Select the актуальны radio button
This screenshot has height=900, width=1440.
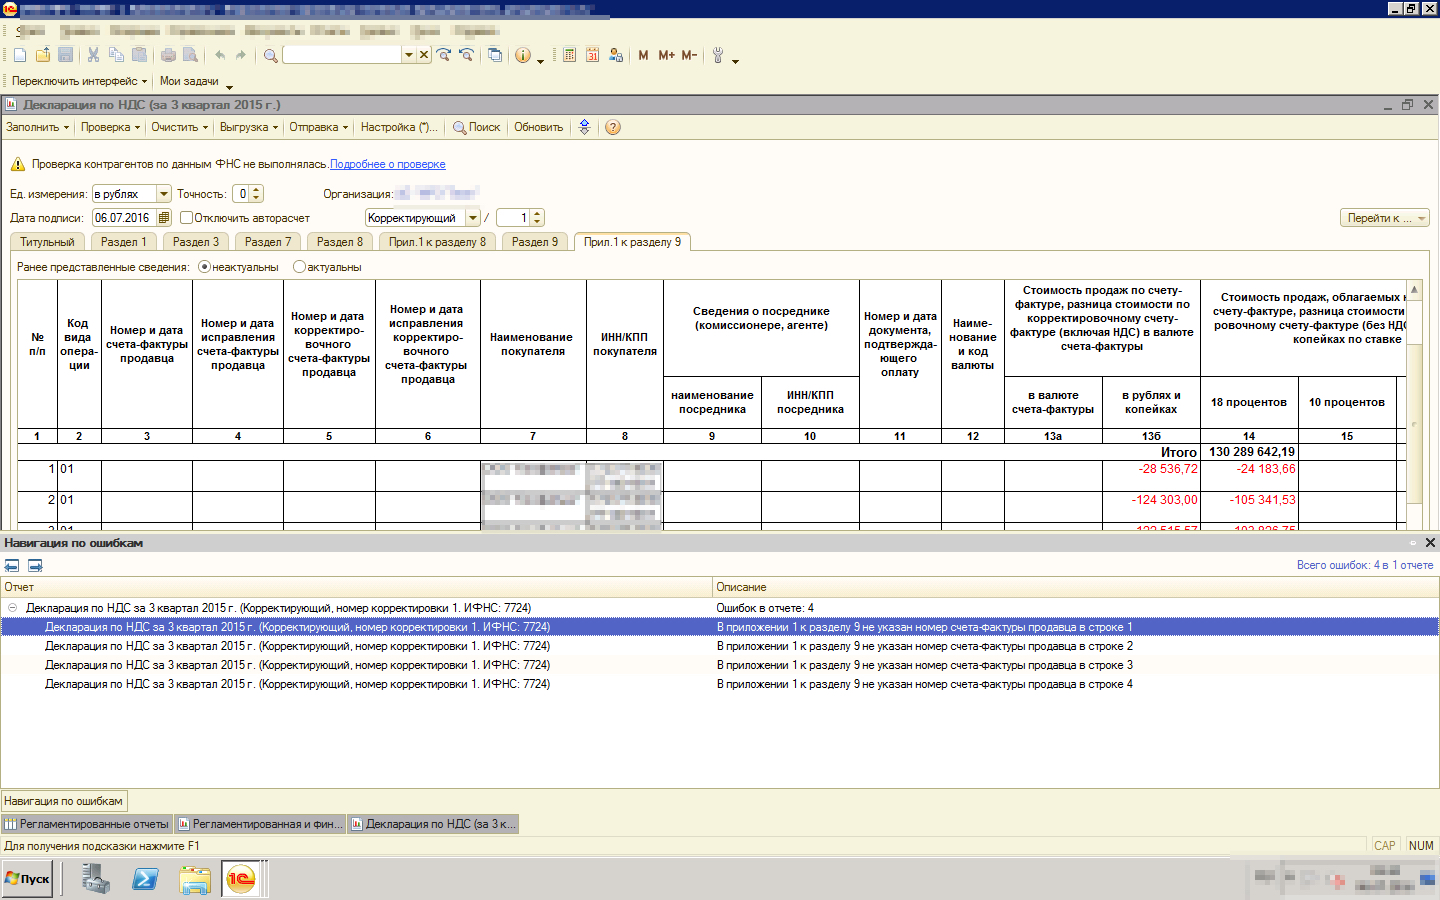pyautogui.click(x=299, y=267)
